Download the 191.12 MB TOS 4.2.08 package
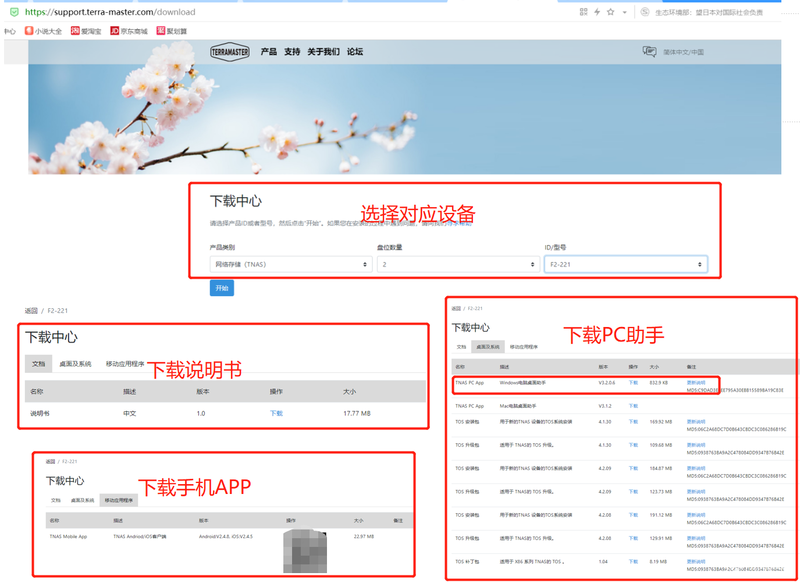The image size is (800, 583). pos(633,515)
